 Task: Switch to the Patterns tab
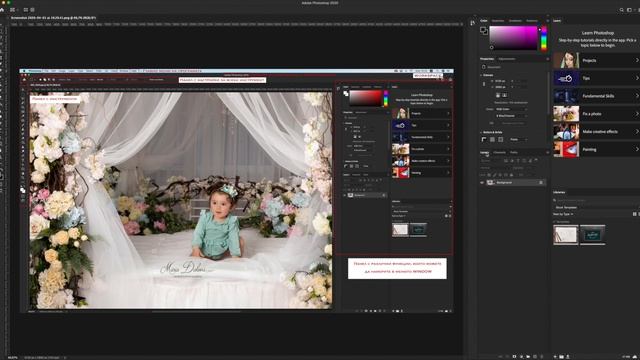(532, 21)
